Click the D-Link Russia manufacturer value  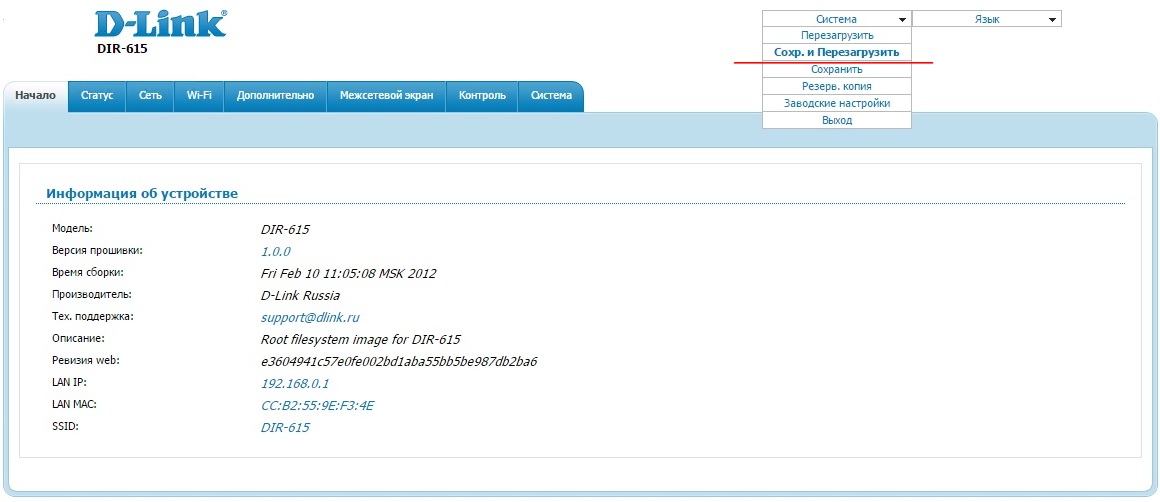[x=300, y=296]
